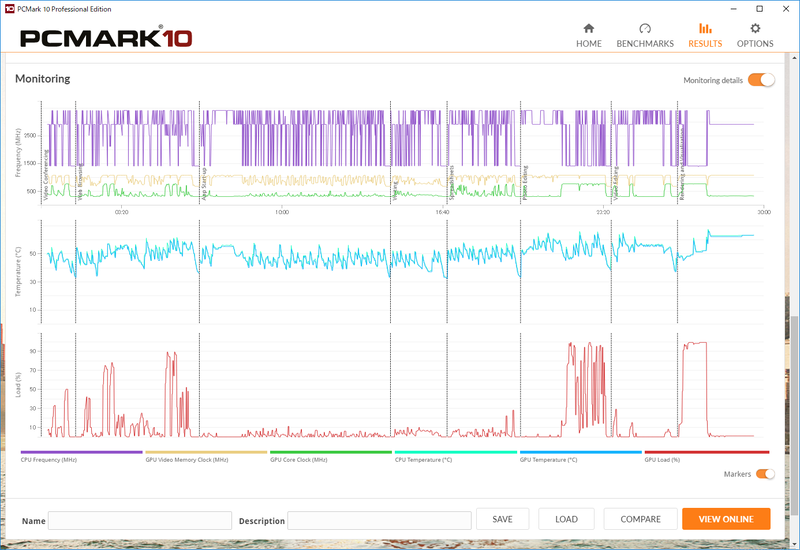
Task: Go to the Home tab icon
Action: tap(589, 29)
